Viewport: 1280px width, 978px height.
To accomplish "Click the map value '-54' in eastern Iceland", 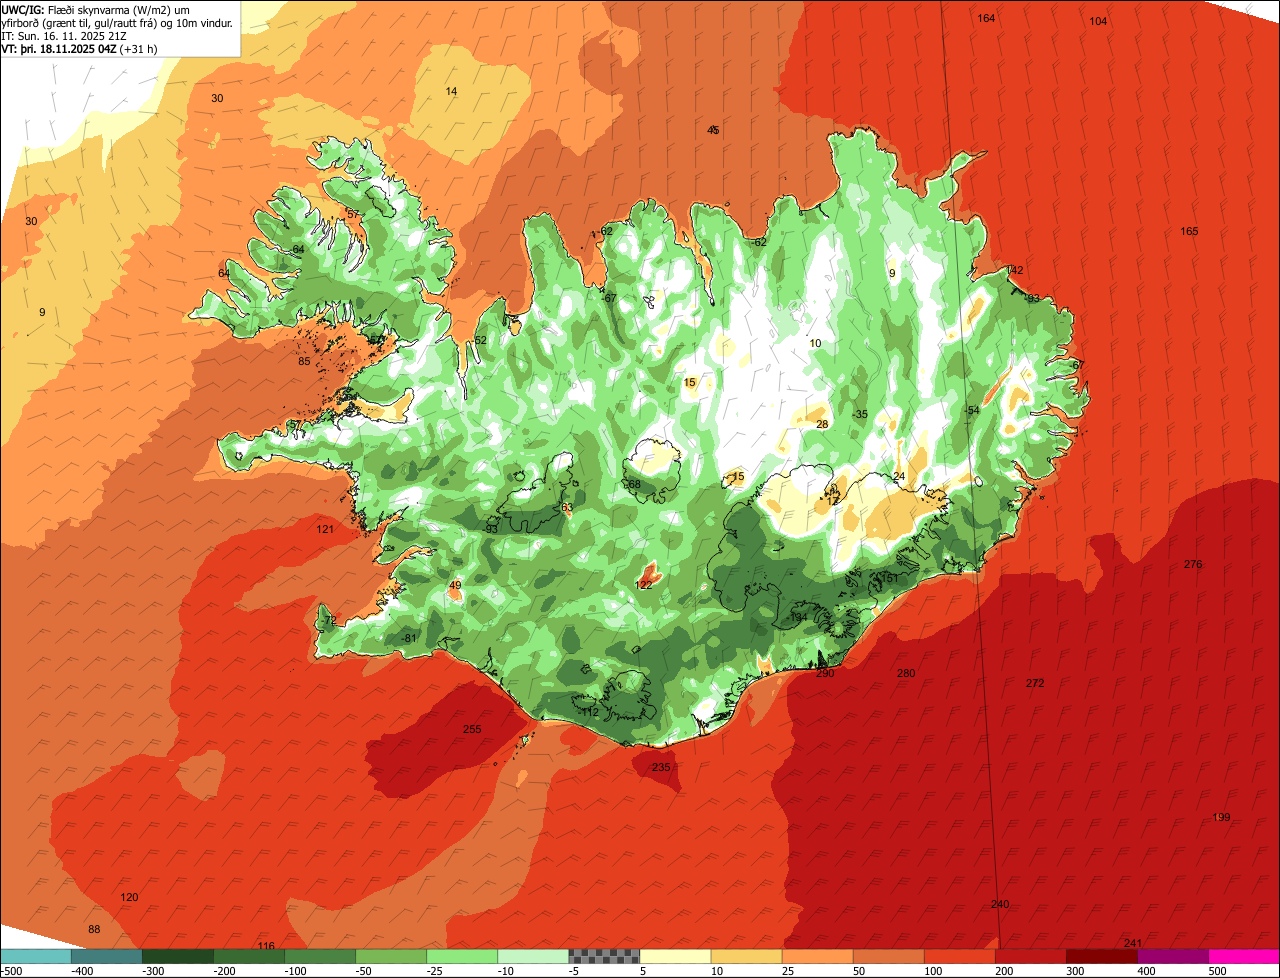I will pyautogui.click(x=971, y=411).
